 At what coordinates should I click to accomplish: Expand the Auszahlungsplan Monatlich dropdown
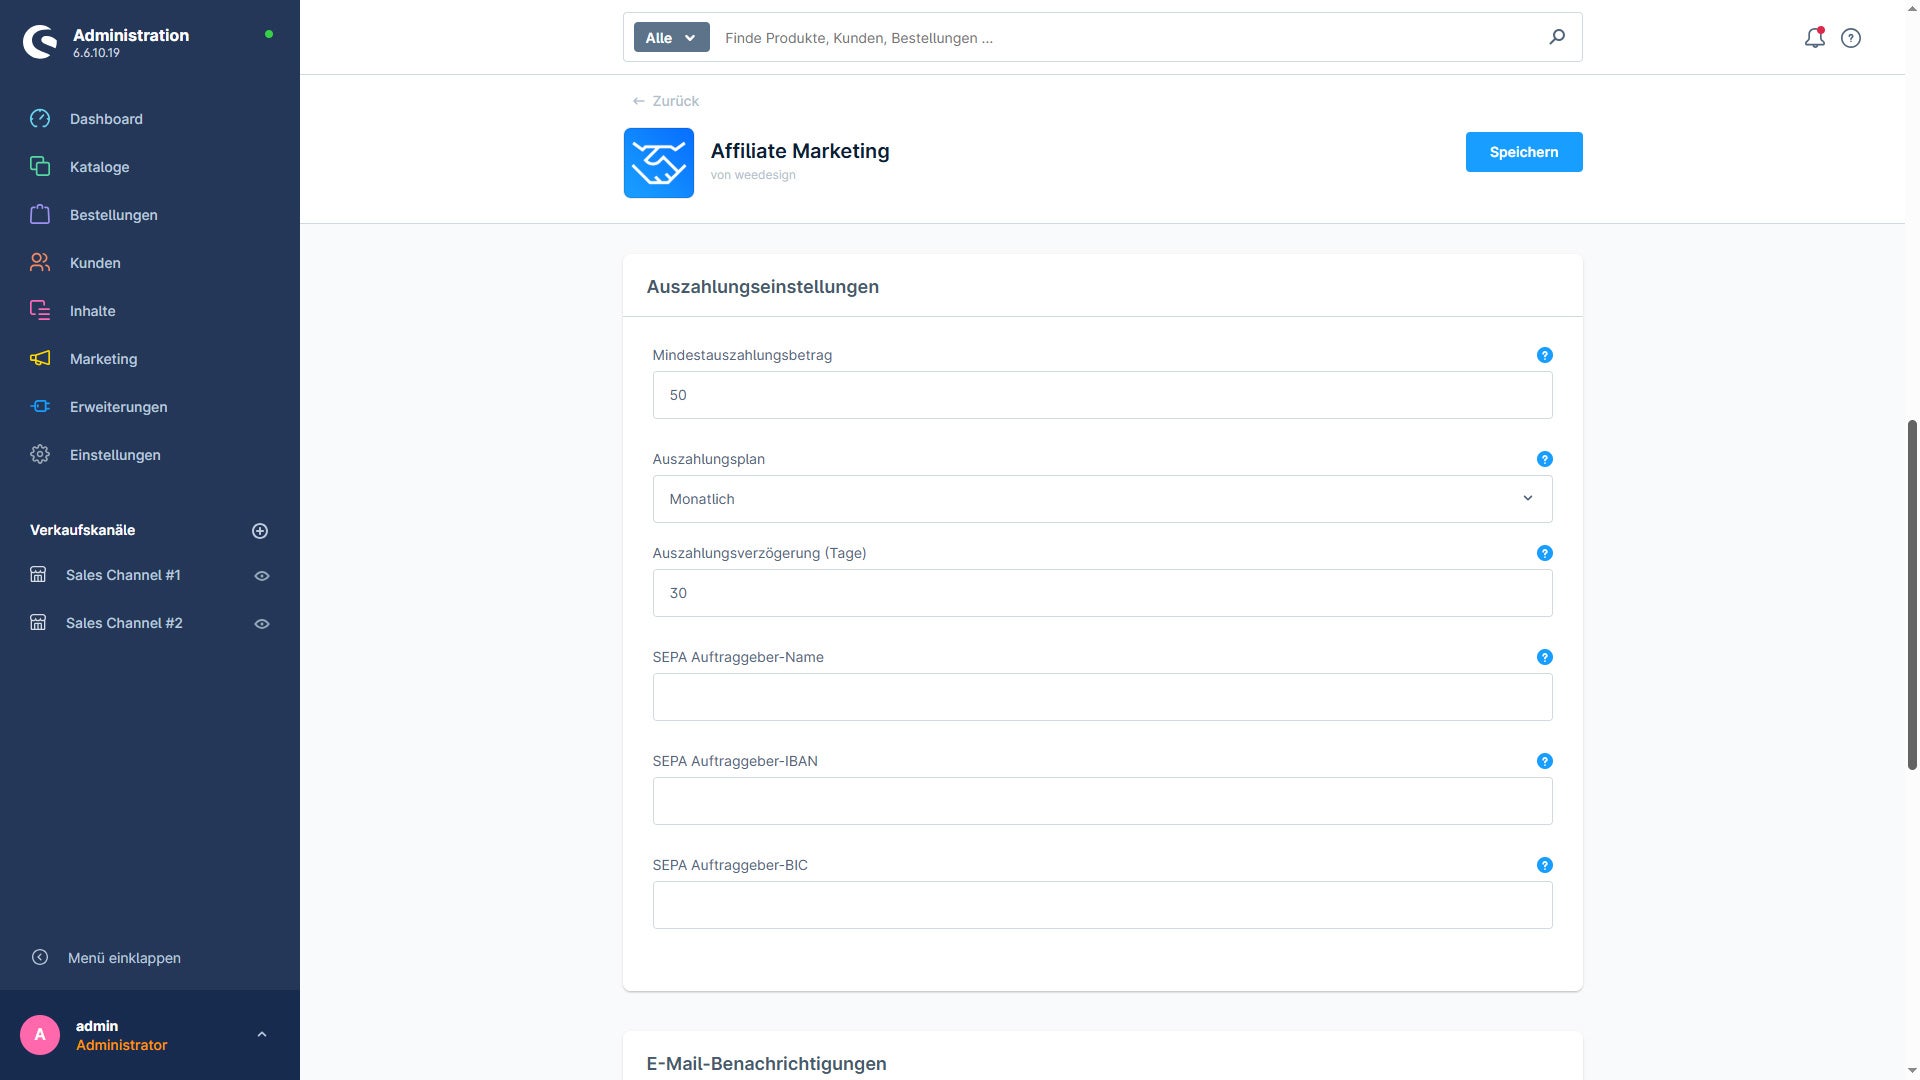[x=1102, y=499]
